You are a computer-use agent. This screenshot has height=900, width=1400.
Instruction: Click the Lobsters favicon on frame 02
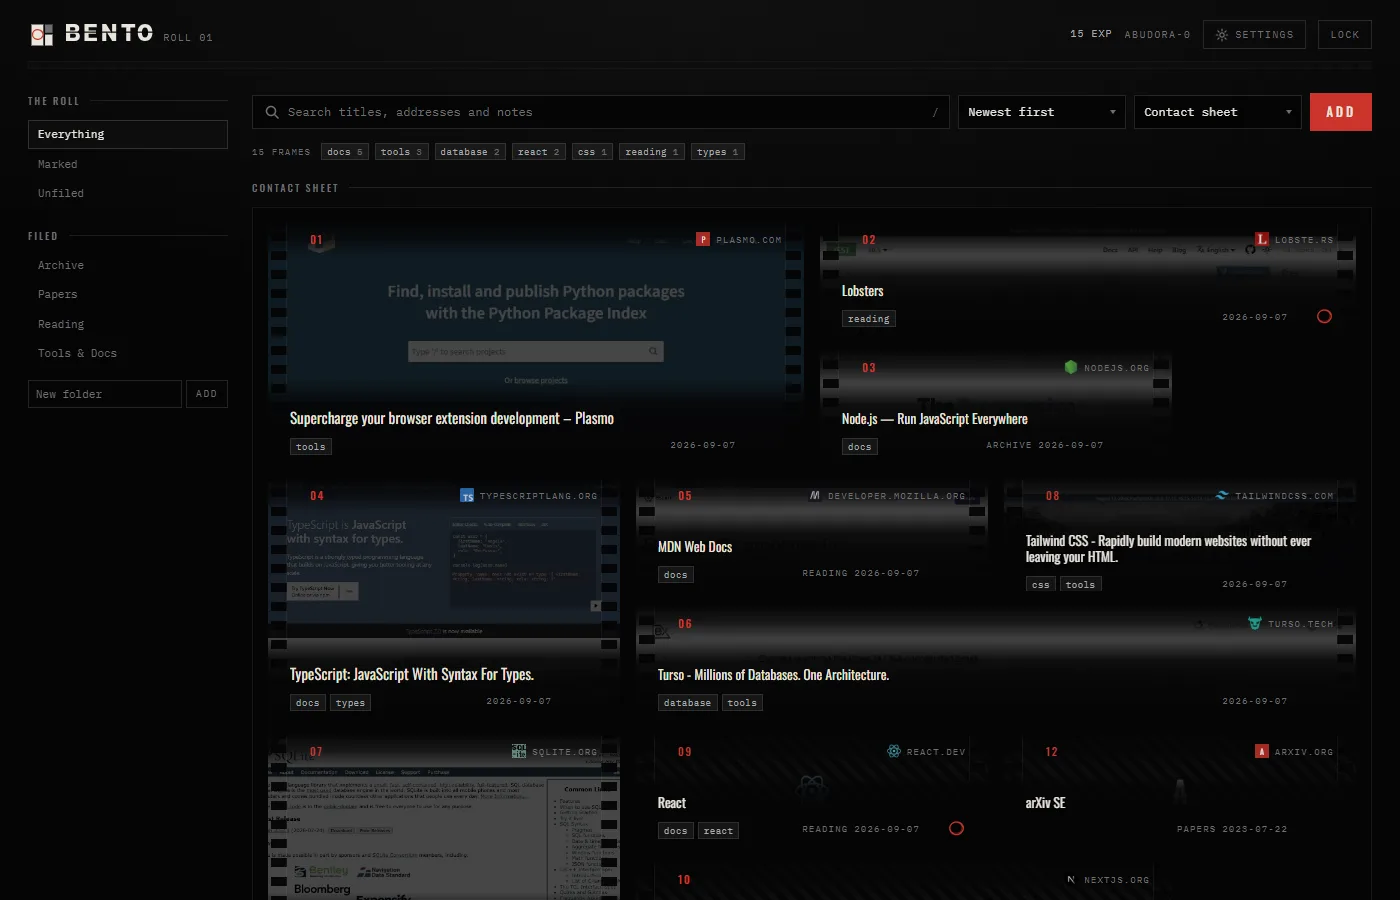[x=1262, y=240]
